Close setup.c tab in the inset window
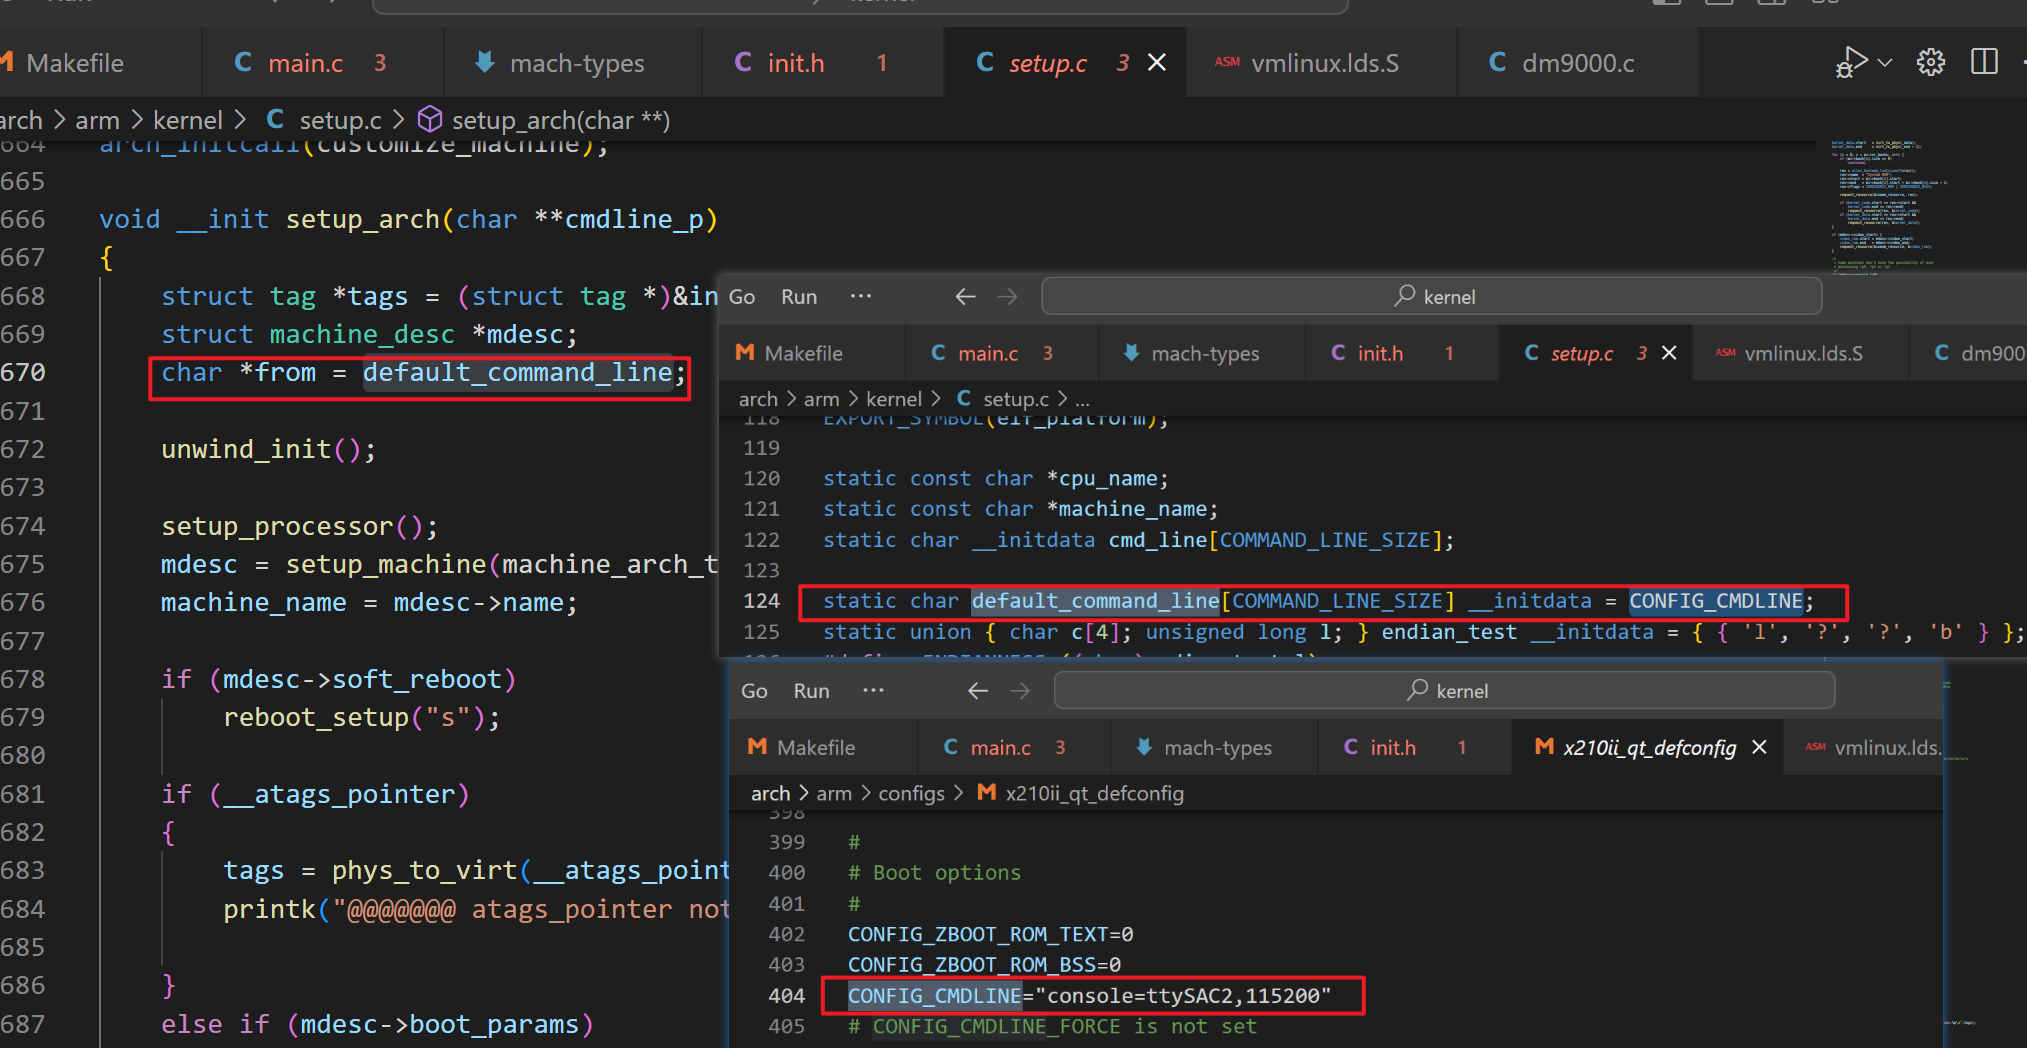The height and width of the screenshot is (1048, 2027). coord(1669,353)
